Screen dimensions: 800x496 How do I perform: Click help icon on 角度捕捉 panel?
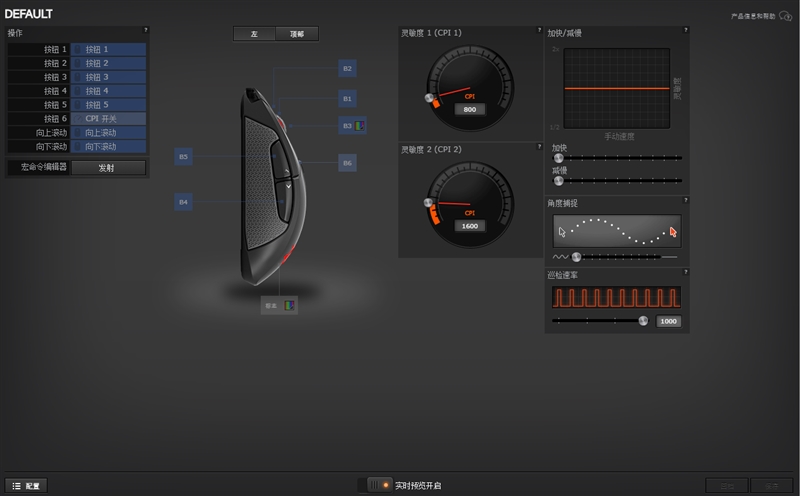[x=685, y=201]
